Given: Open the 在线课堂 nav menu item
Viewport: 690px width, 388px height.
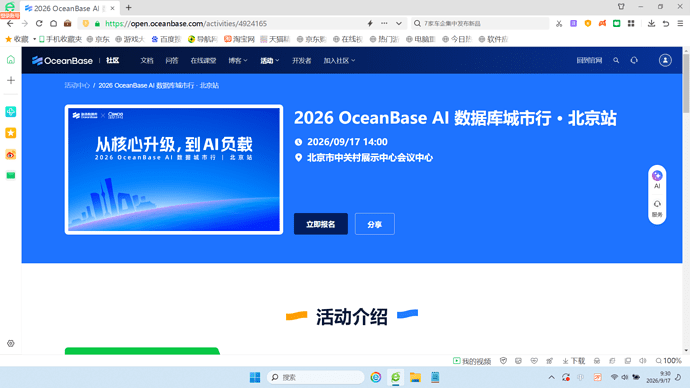Looking at the screenshot, I should pos(203,61).
